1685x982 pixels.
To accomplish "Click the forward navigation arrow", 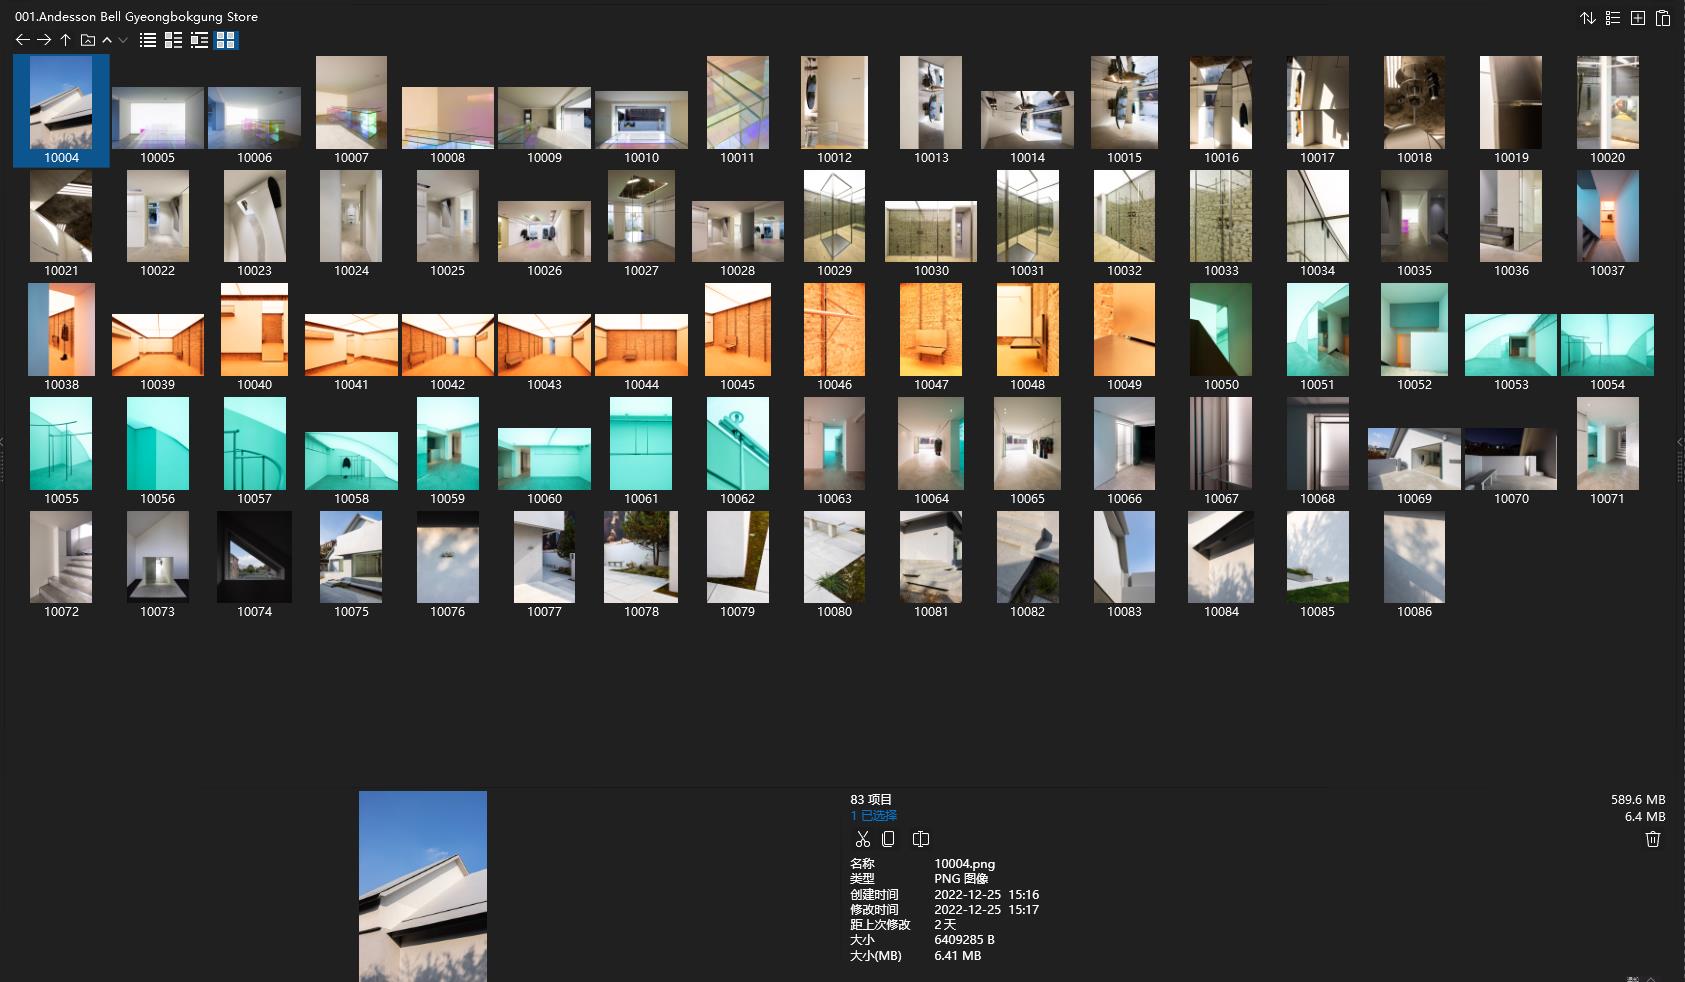I will coord(44,40).
